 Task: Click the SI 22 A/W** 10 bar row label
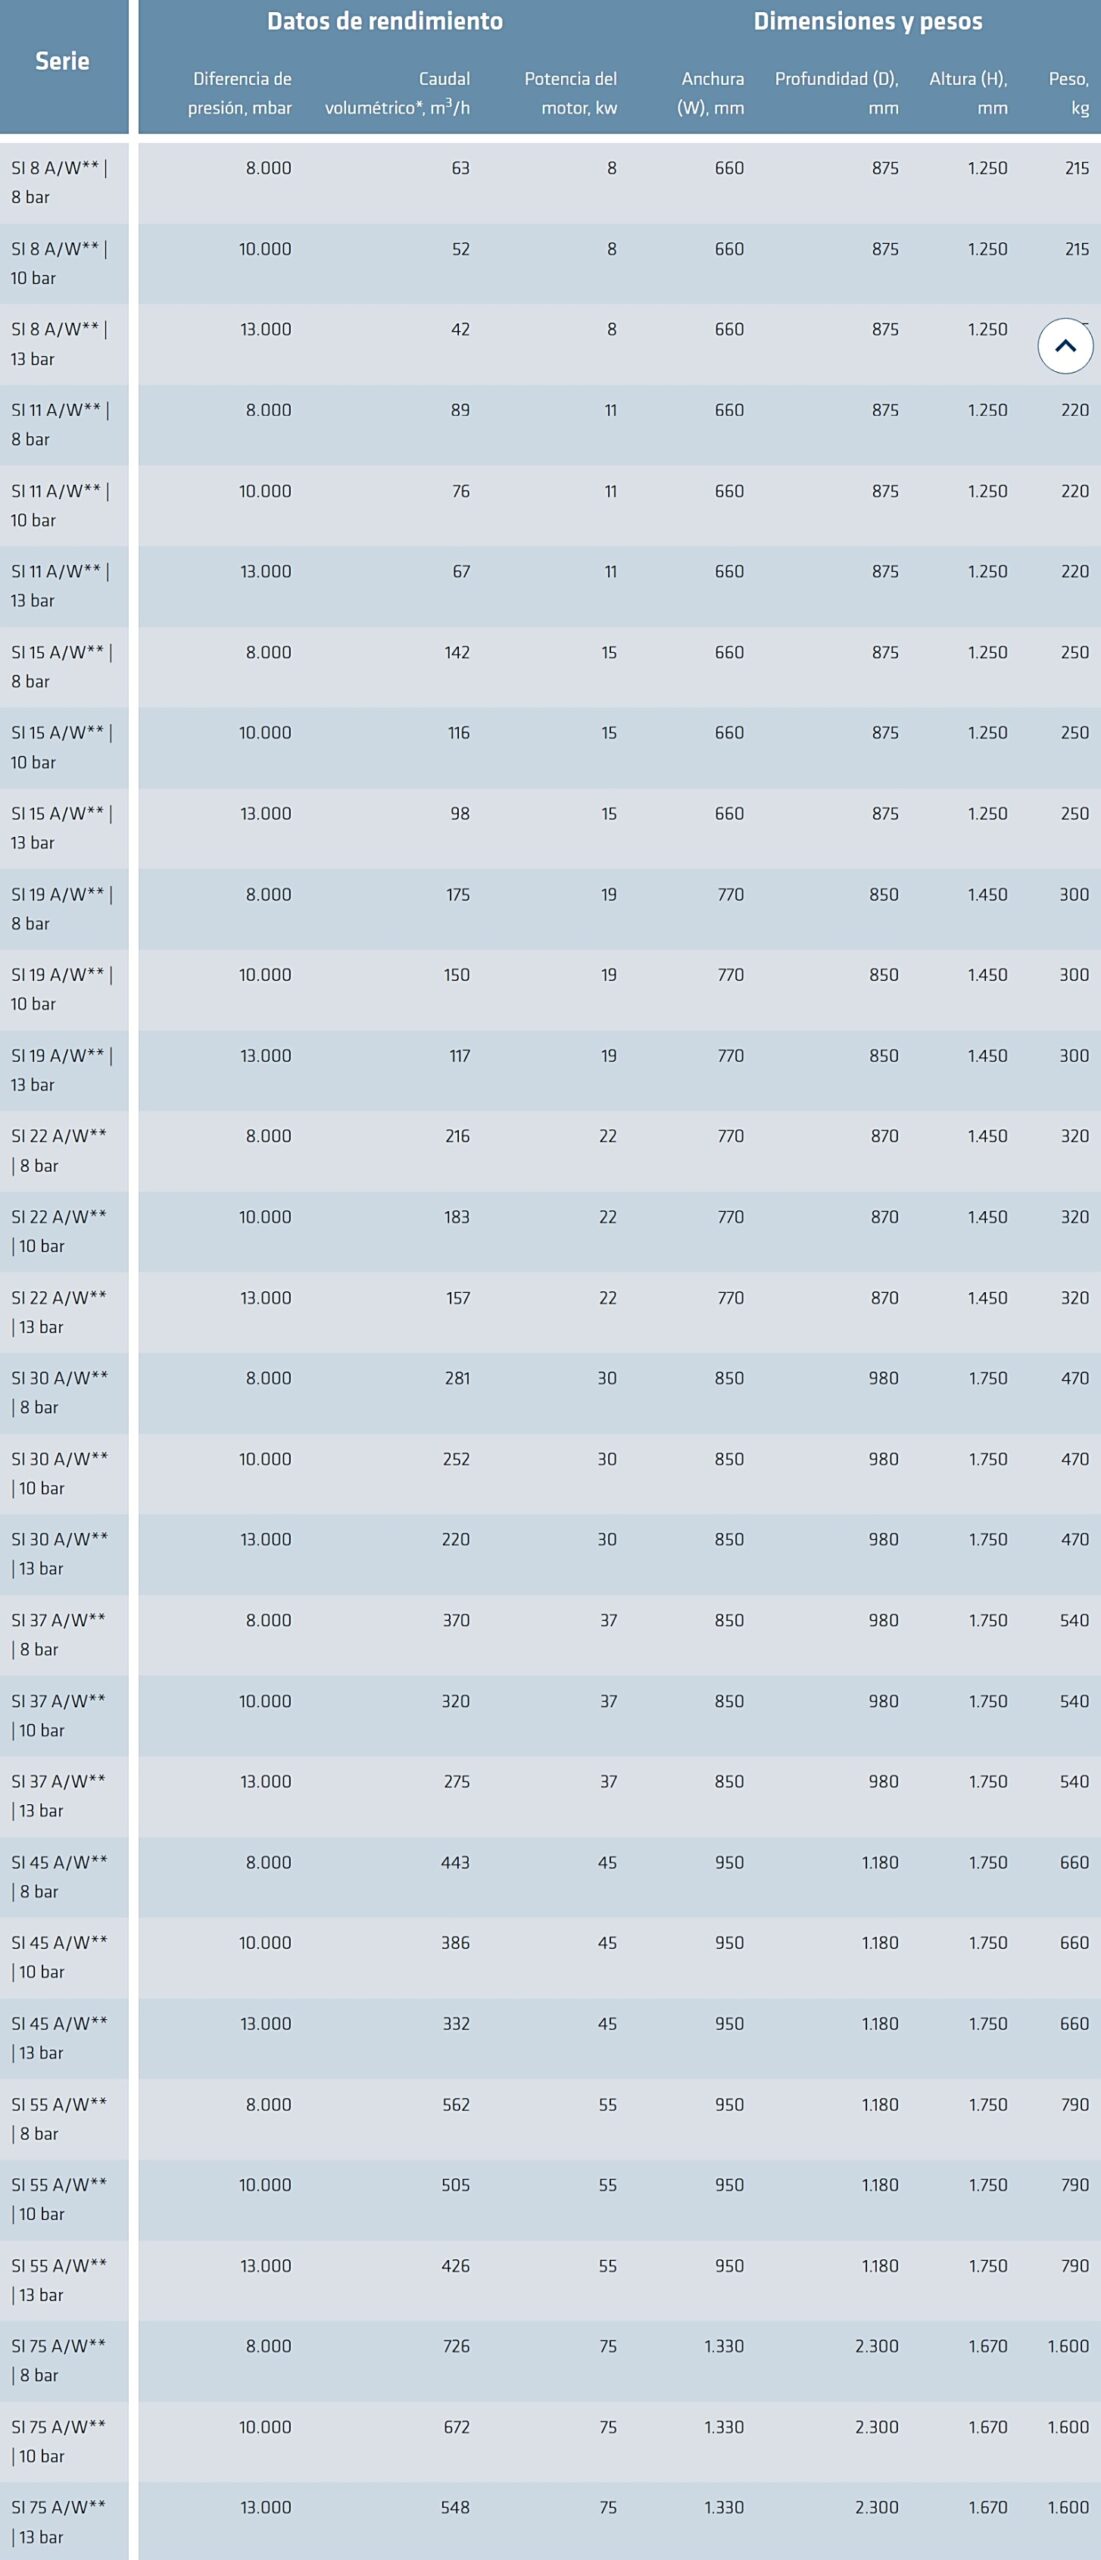59,1231
